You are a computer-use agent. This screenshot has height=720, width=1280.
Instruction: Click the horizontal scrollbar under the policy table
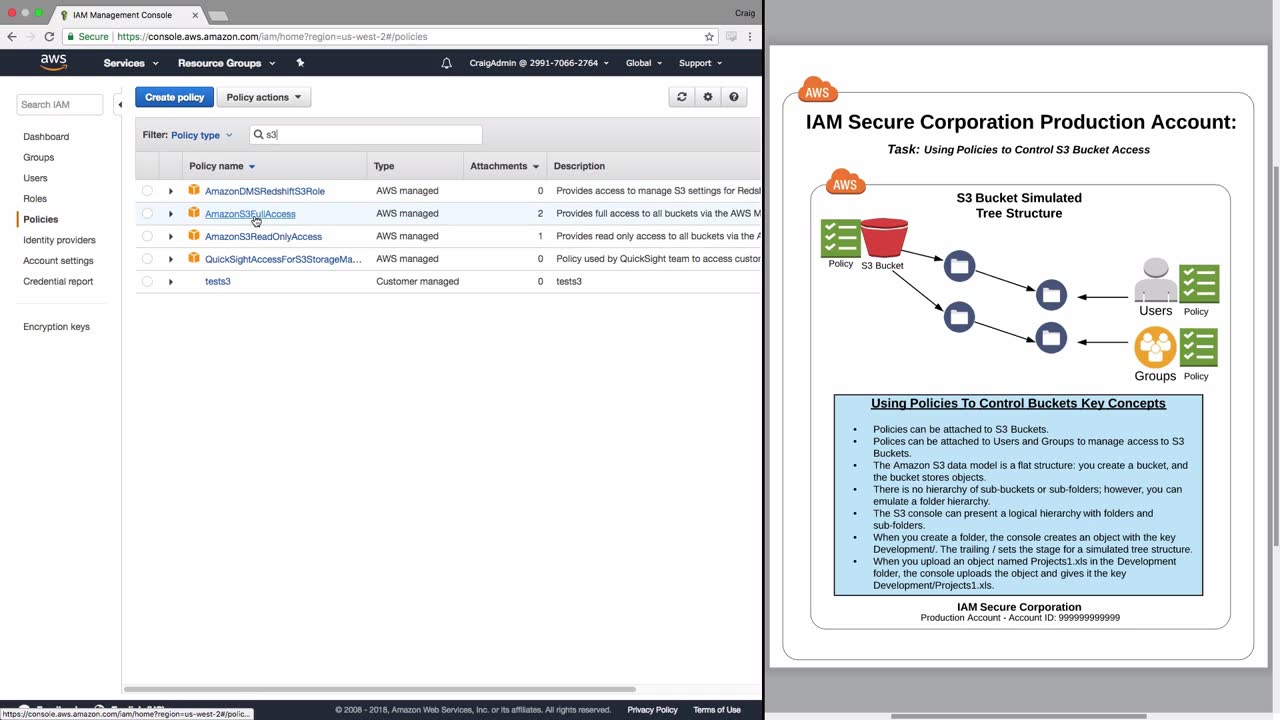click(381, 689)
